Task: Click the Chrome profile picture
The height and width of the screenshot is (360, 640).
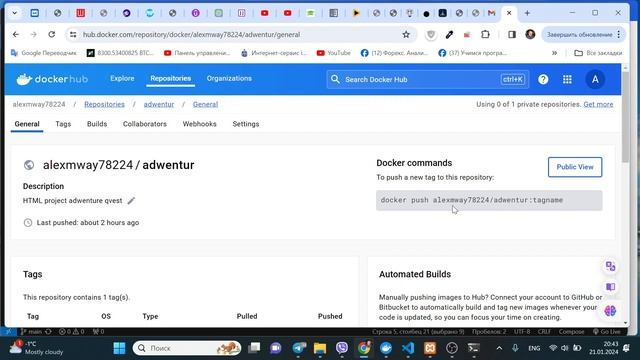Action: coord(530,34)
